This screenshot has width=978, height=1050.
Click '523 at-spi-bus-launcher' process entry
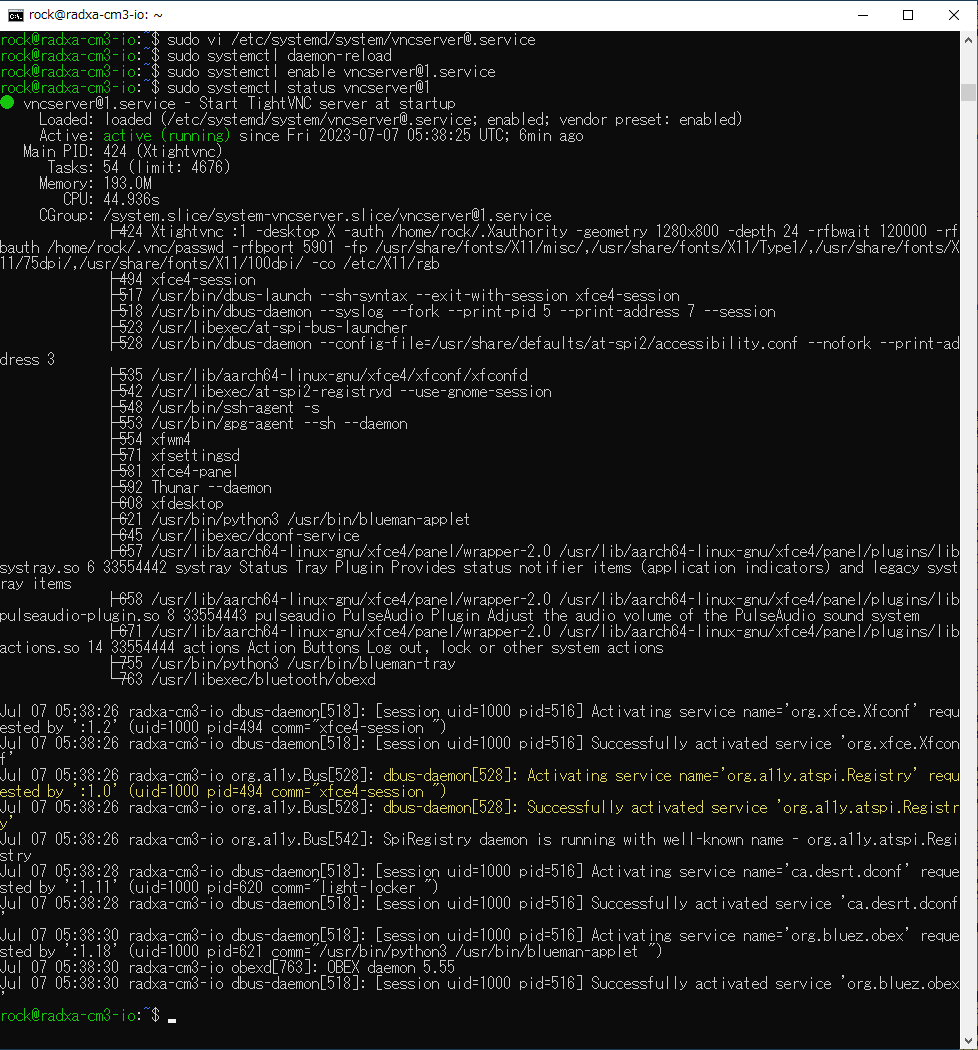259,327
